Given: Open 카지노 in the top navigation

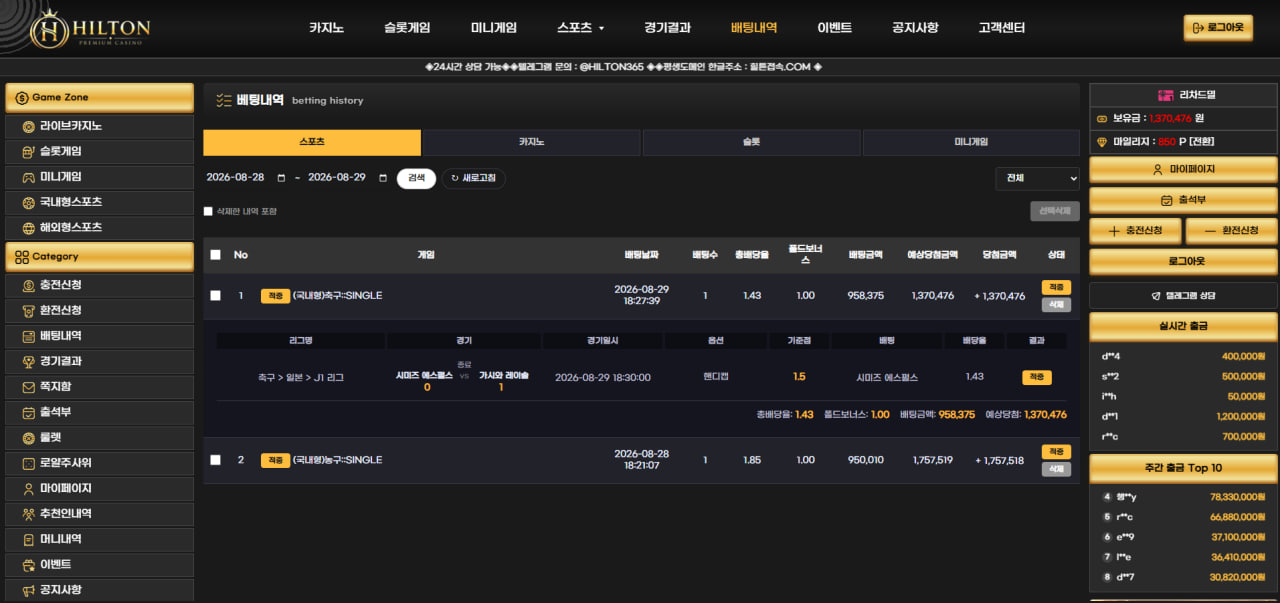Looking at the screenshot, I should 327,28.
